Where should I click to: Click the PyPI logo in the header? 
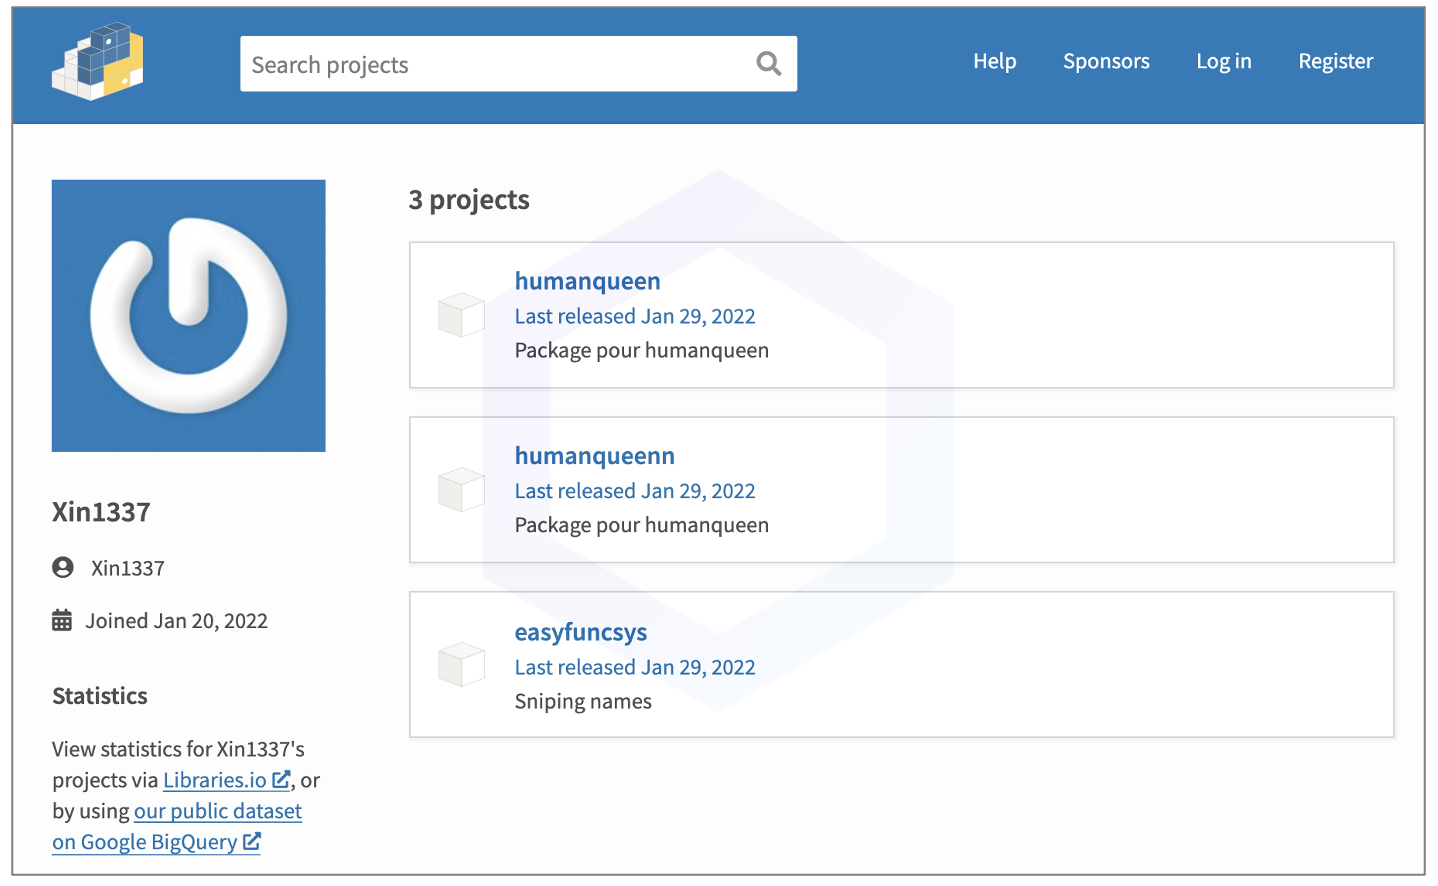pos(97,62)
